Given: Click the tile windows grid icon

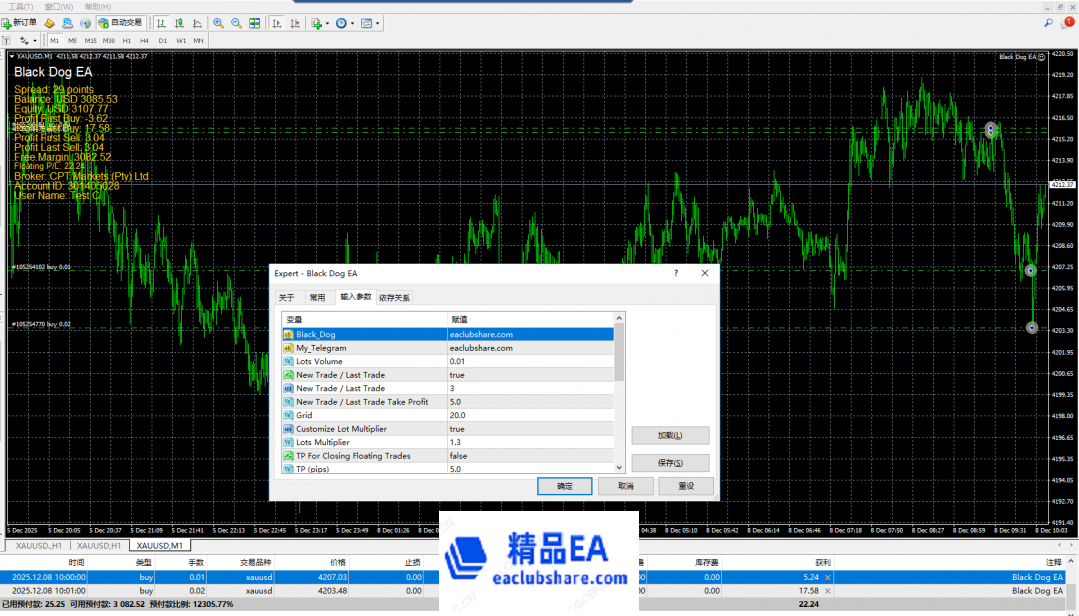Looking at the screenshot, I should 255,22.
